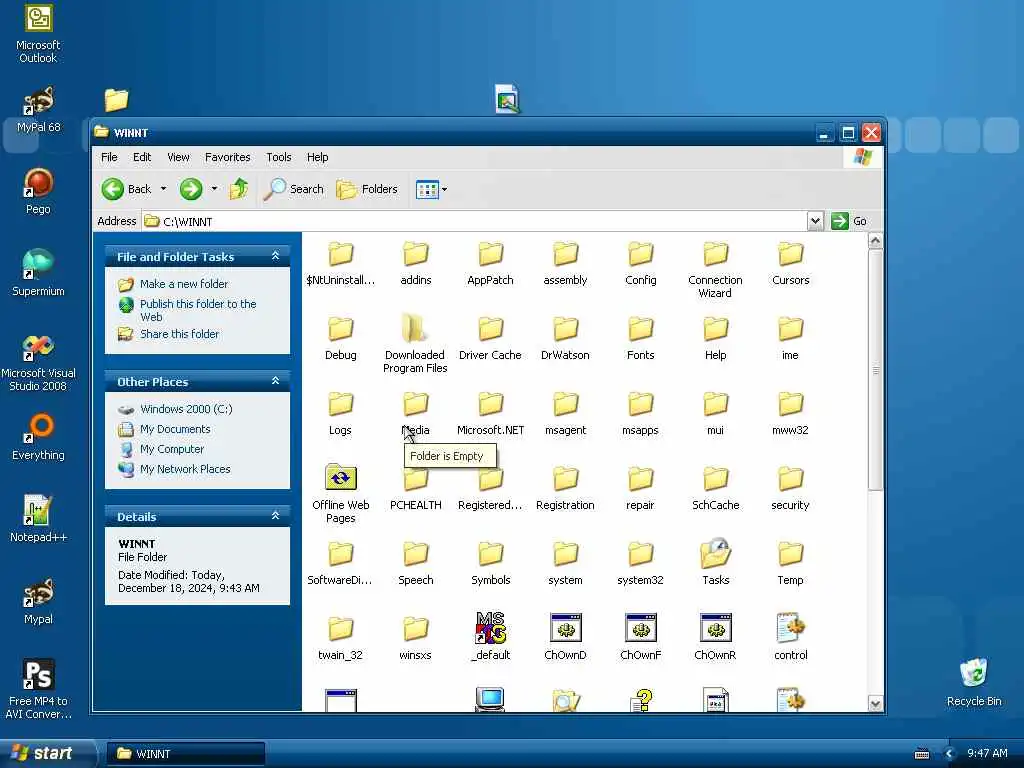Click Share this folder link
The width and height of the screenshot is (1024, 768).
coord(180,334)
